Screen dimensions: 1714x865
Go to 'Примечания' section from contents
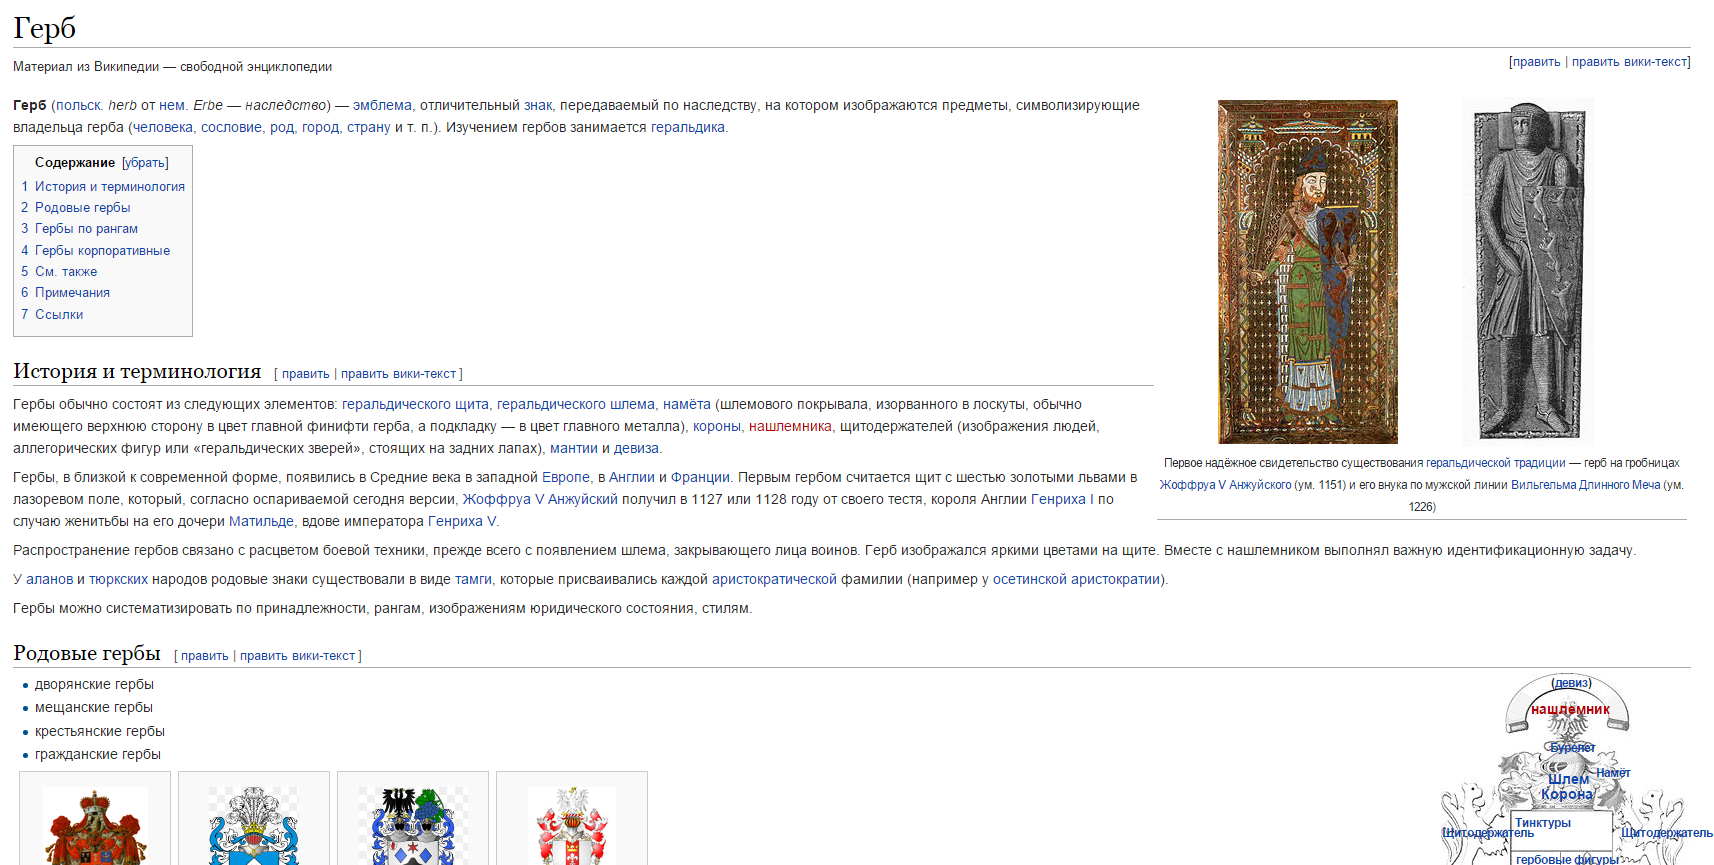pos(72,293)
